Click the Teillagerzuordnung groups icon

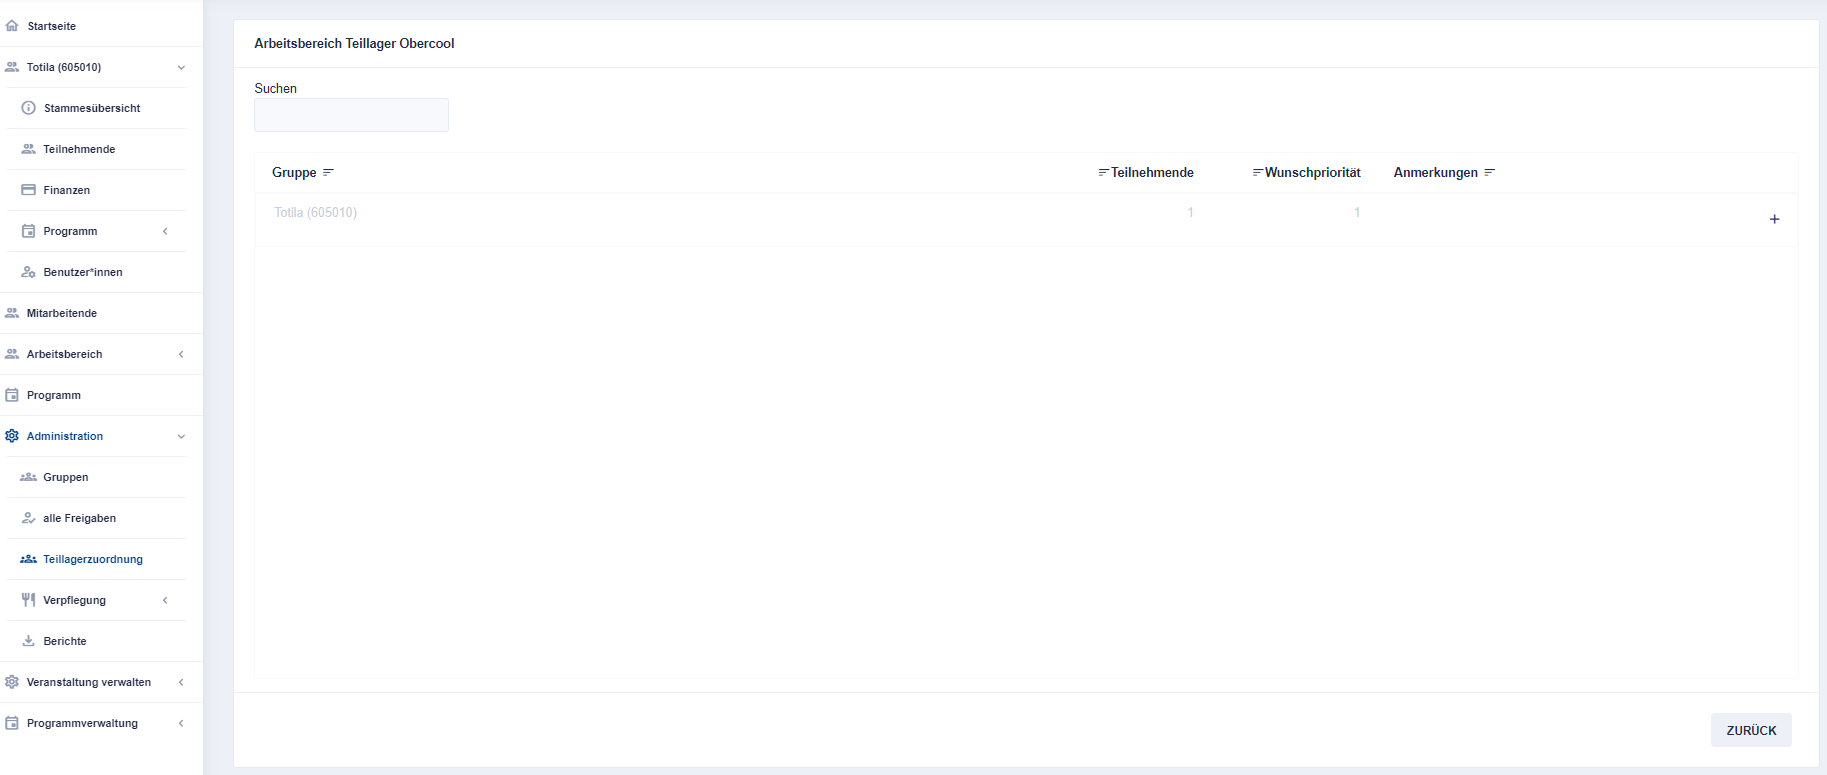pos(29,559)
